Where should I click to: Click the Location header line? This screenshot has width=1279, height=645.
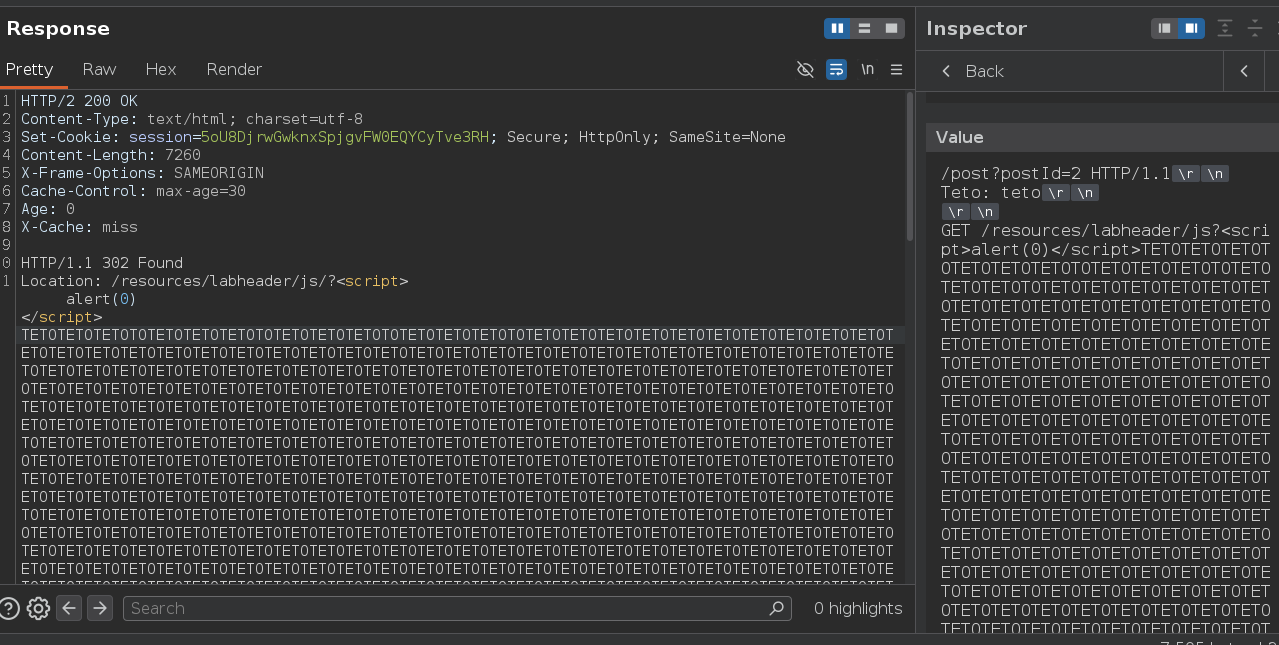pyautogui.click(x=214, y=281)
